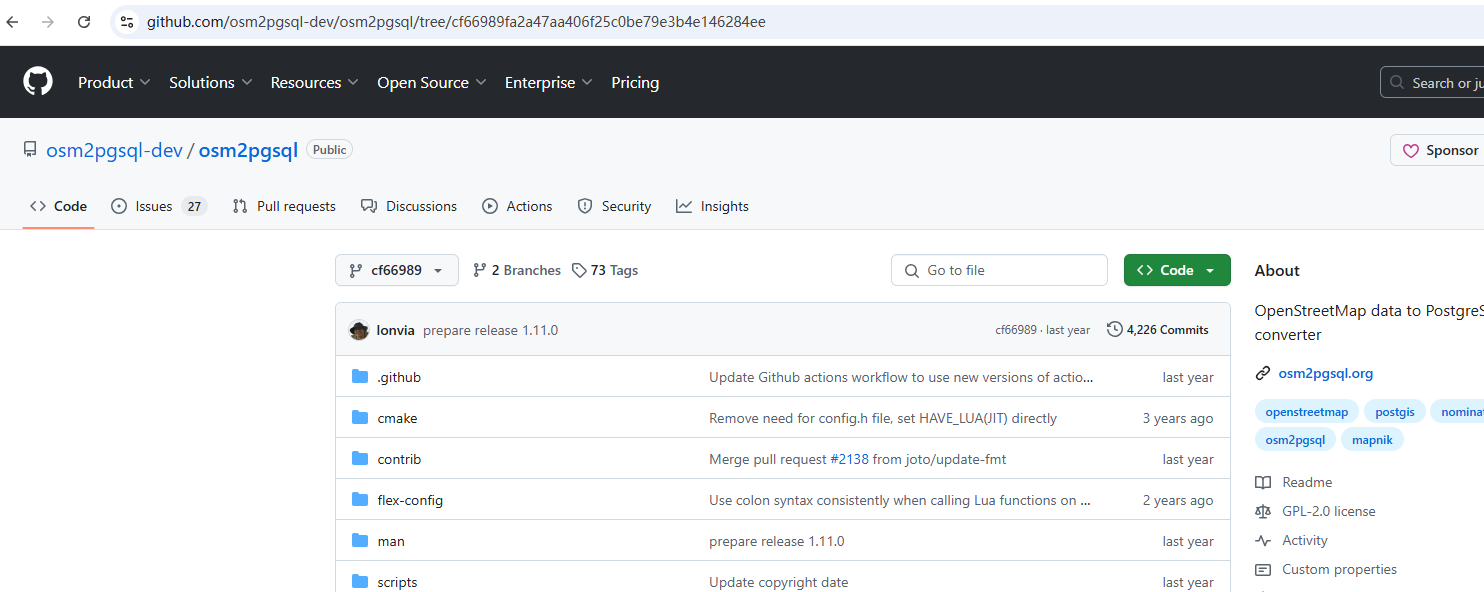
Task: Click the flex-config folder icon
Action: 360,500
